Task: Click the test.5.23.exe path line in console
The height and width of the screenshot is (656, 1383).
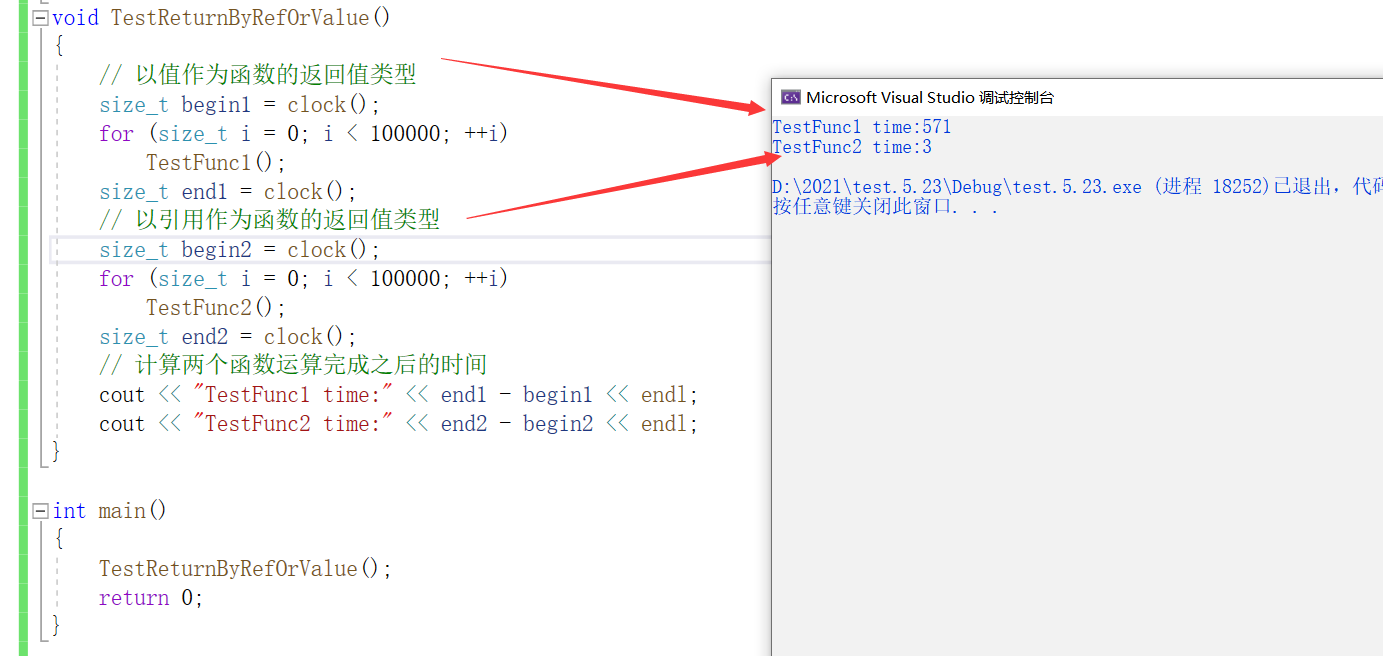Action: point(1077,187)
